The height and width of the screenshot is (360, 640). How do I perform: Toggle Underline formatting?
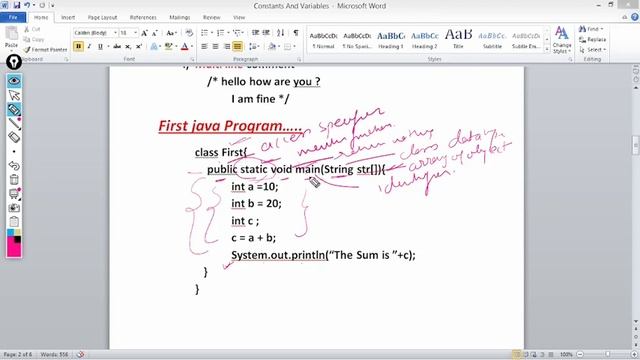100,47
